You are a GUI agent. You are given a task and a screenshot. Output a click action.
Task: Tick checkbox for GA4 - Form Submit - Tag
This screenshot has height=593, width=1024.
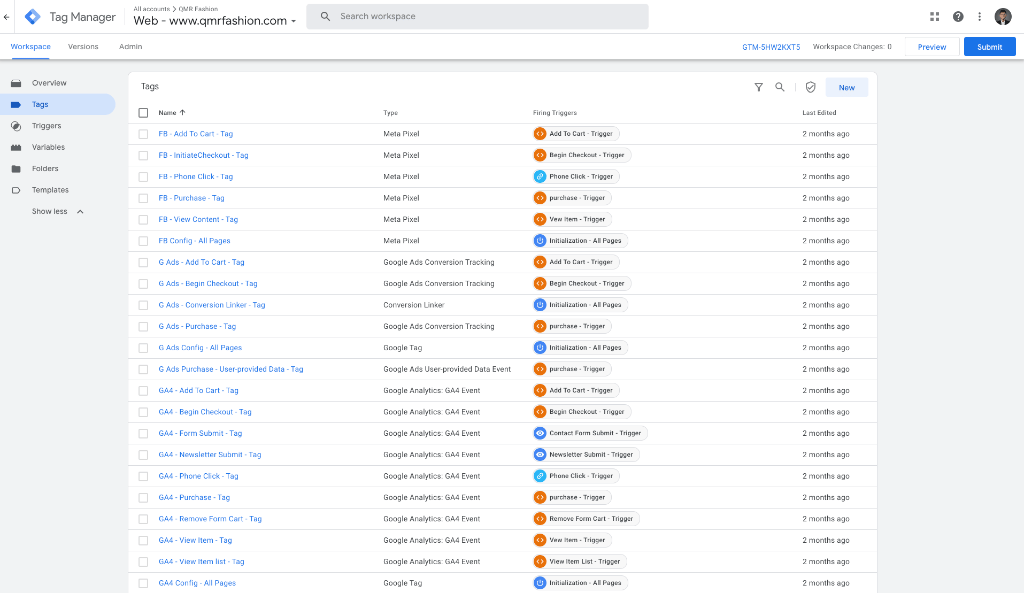point(143,434)
